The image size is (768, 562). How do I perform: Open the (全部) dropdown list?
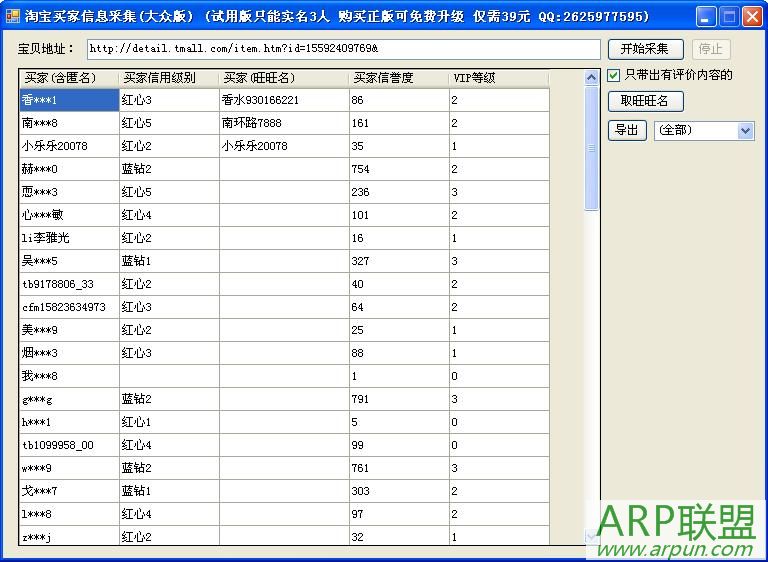(x=745, y=131)
